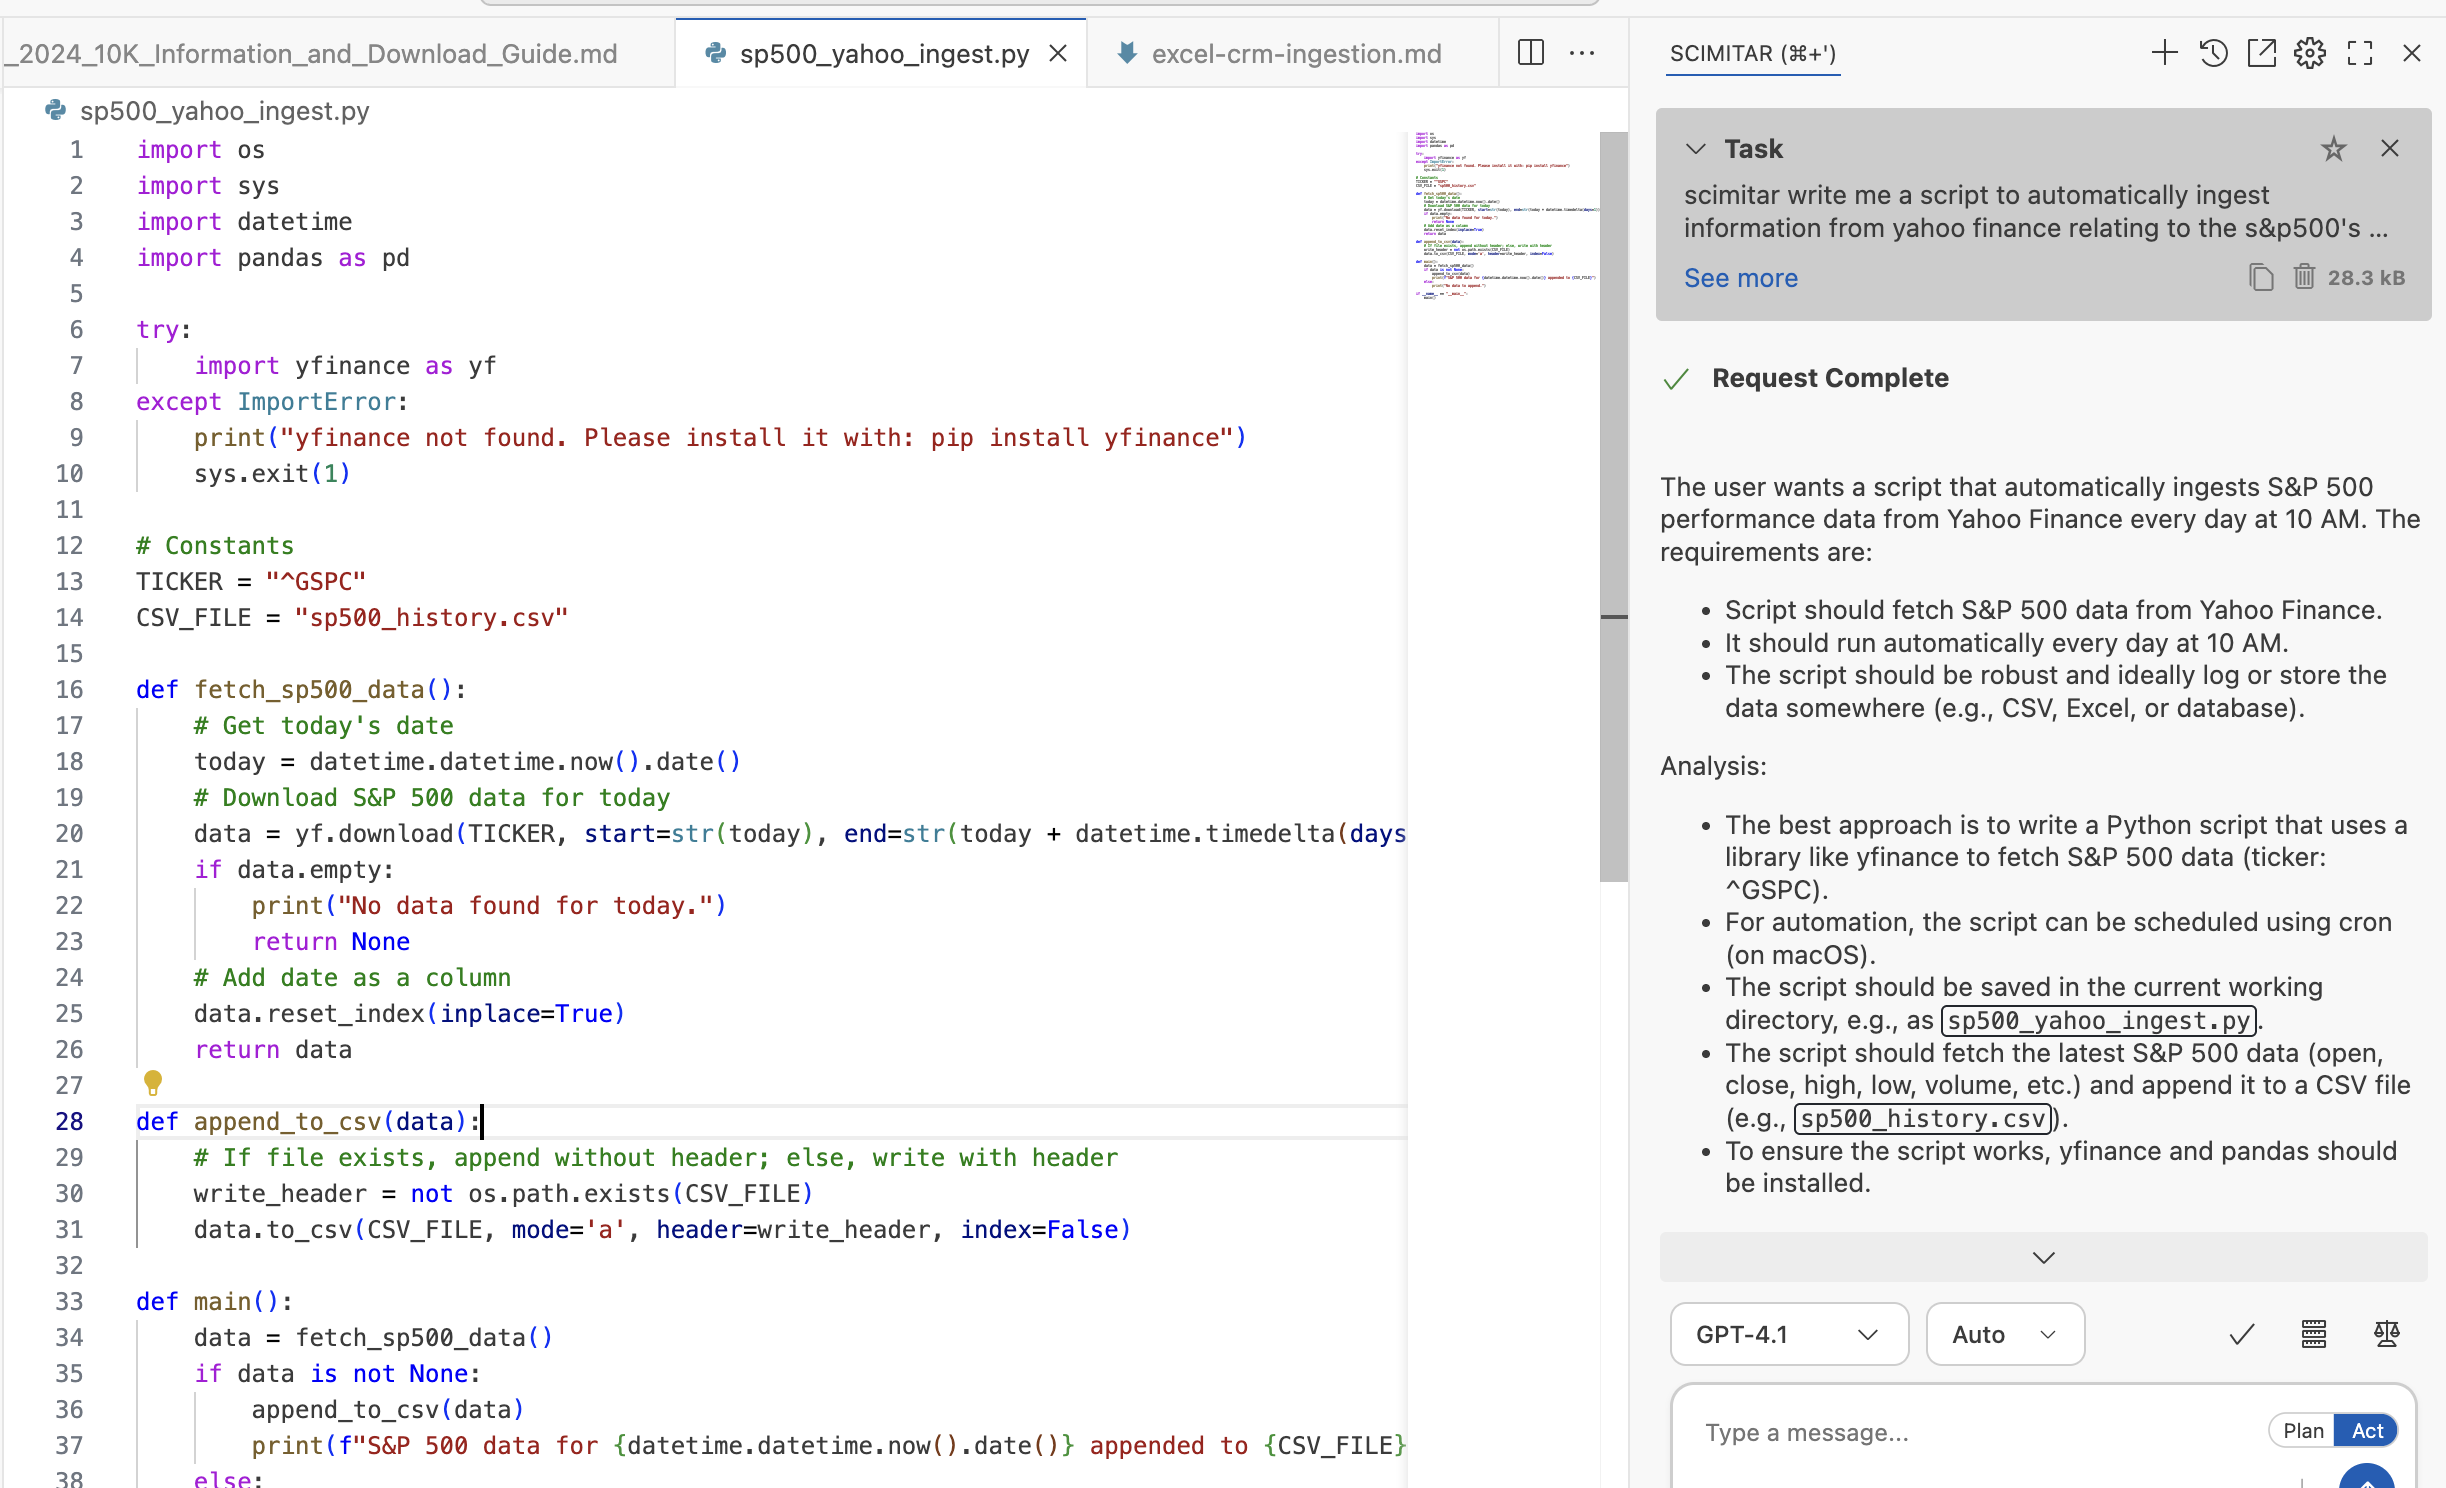Switch to Act mode
Viewport: 2446px width, 1488px height.
pos(2367,1431)
